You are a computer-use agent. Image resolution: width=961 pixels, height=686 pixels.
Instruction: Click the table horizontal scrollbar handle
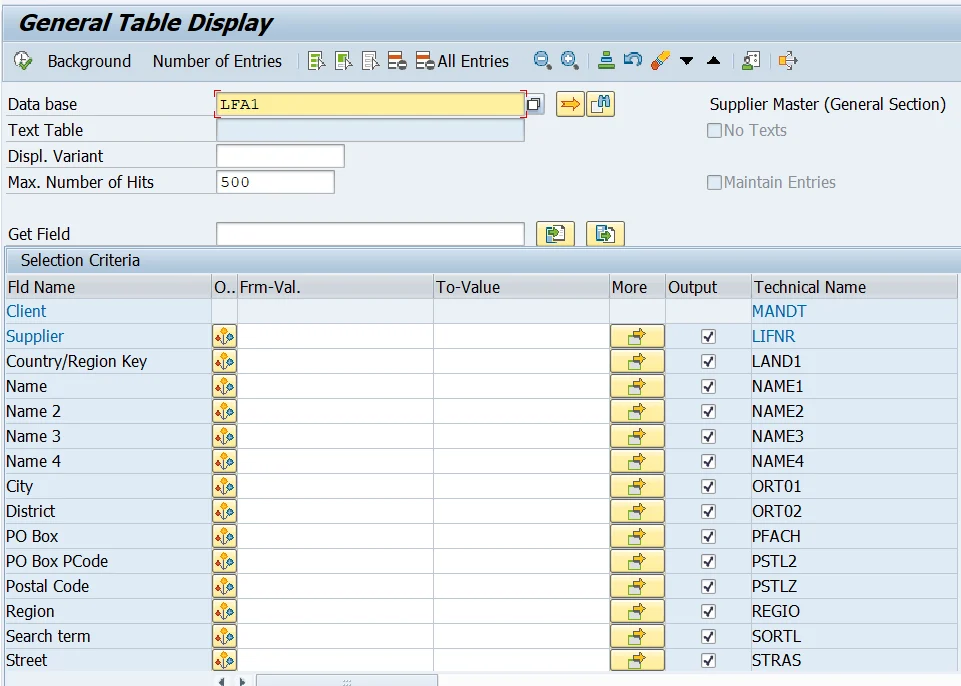click(x=347, y=681)
